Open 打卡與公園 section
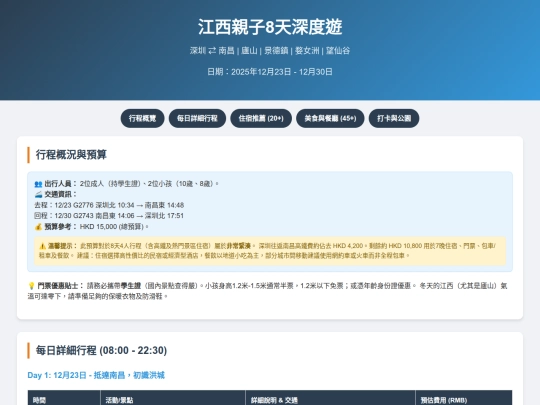 click(394, 118)
